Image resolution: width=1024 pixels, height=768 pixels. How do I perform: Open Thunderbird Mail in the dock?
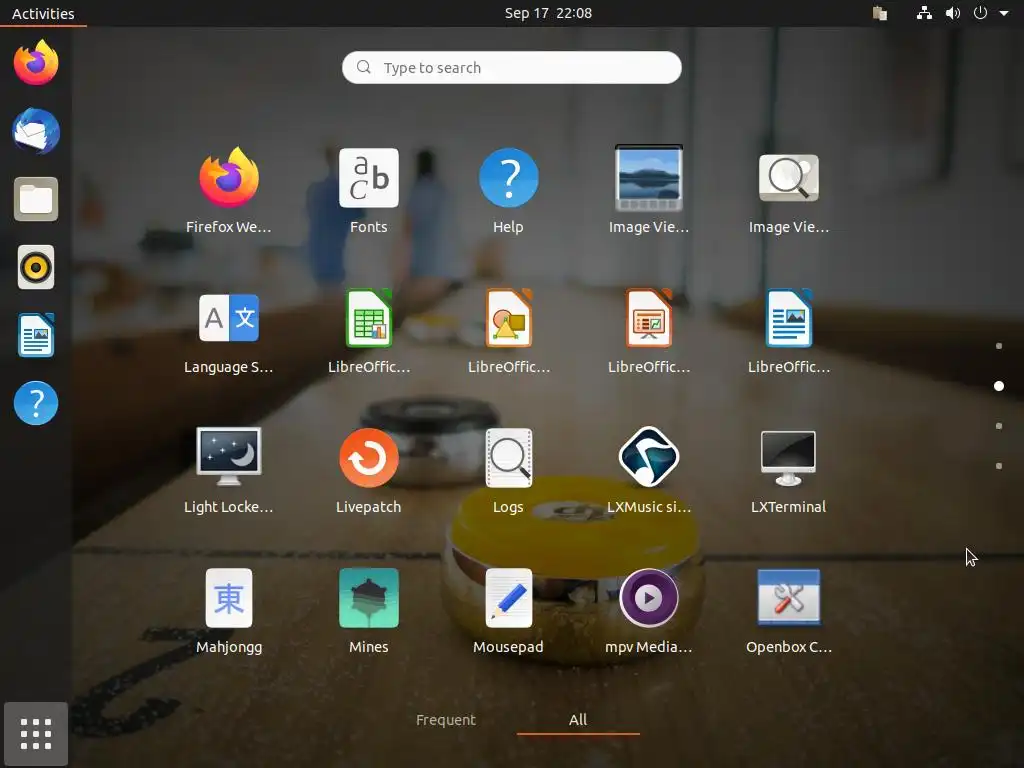pyautogui.click(x=36, y=131)
